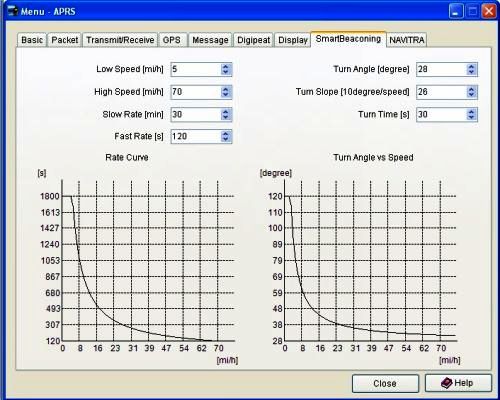Image resolution: width=500 pixels, height=400 pixels.
Task: Click the 307 label on Rate Curve axis
Action: click(x=52, y=325)
